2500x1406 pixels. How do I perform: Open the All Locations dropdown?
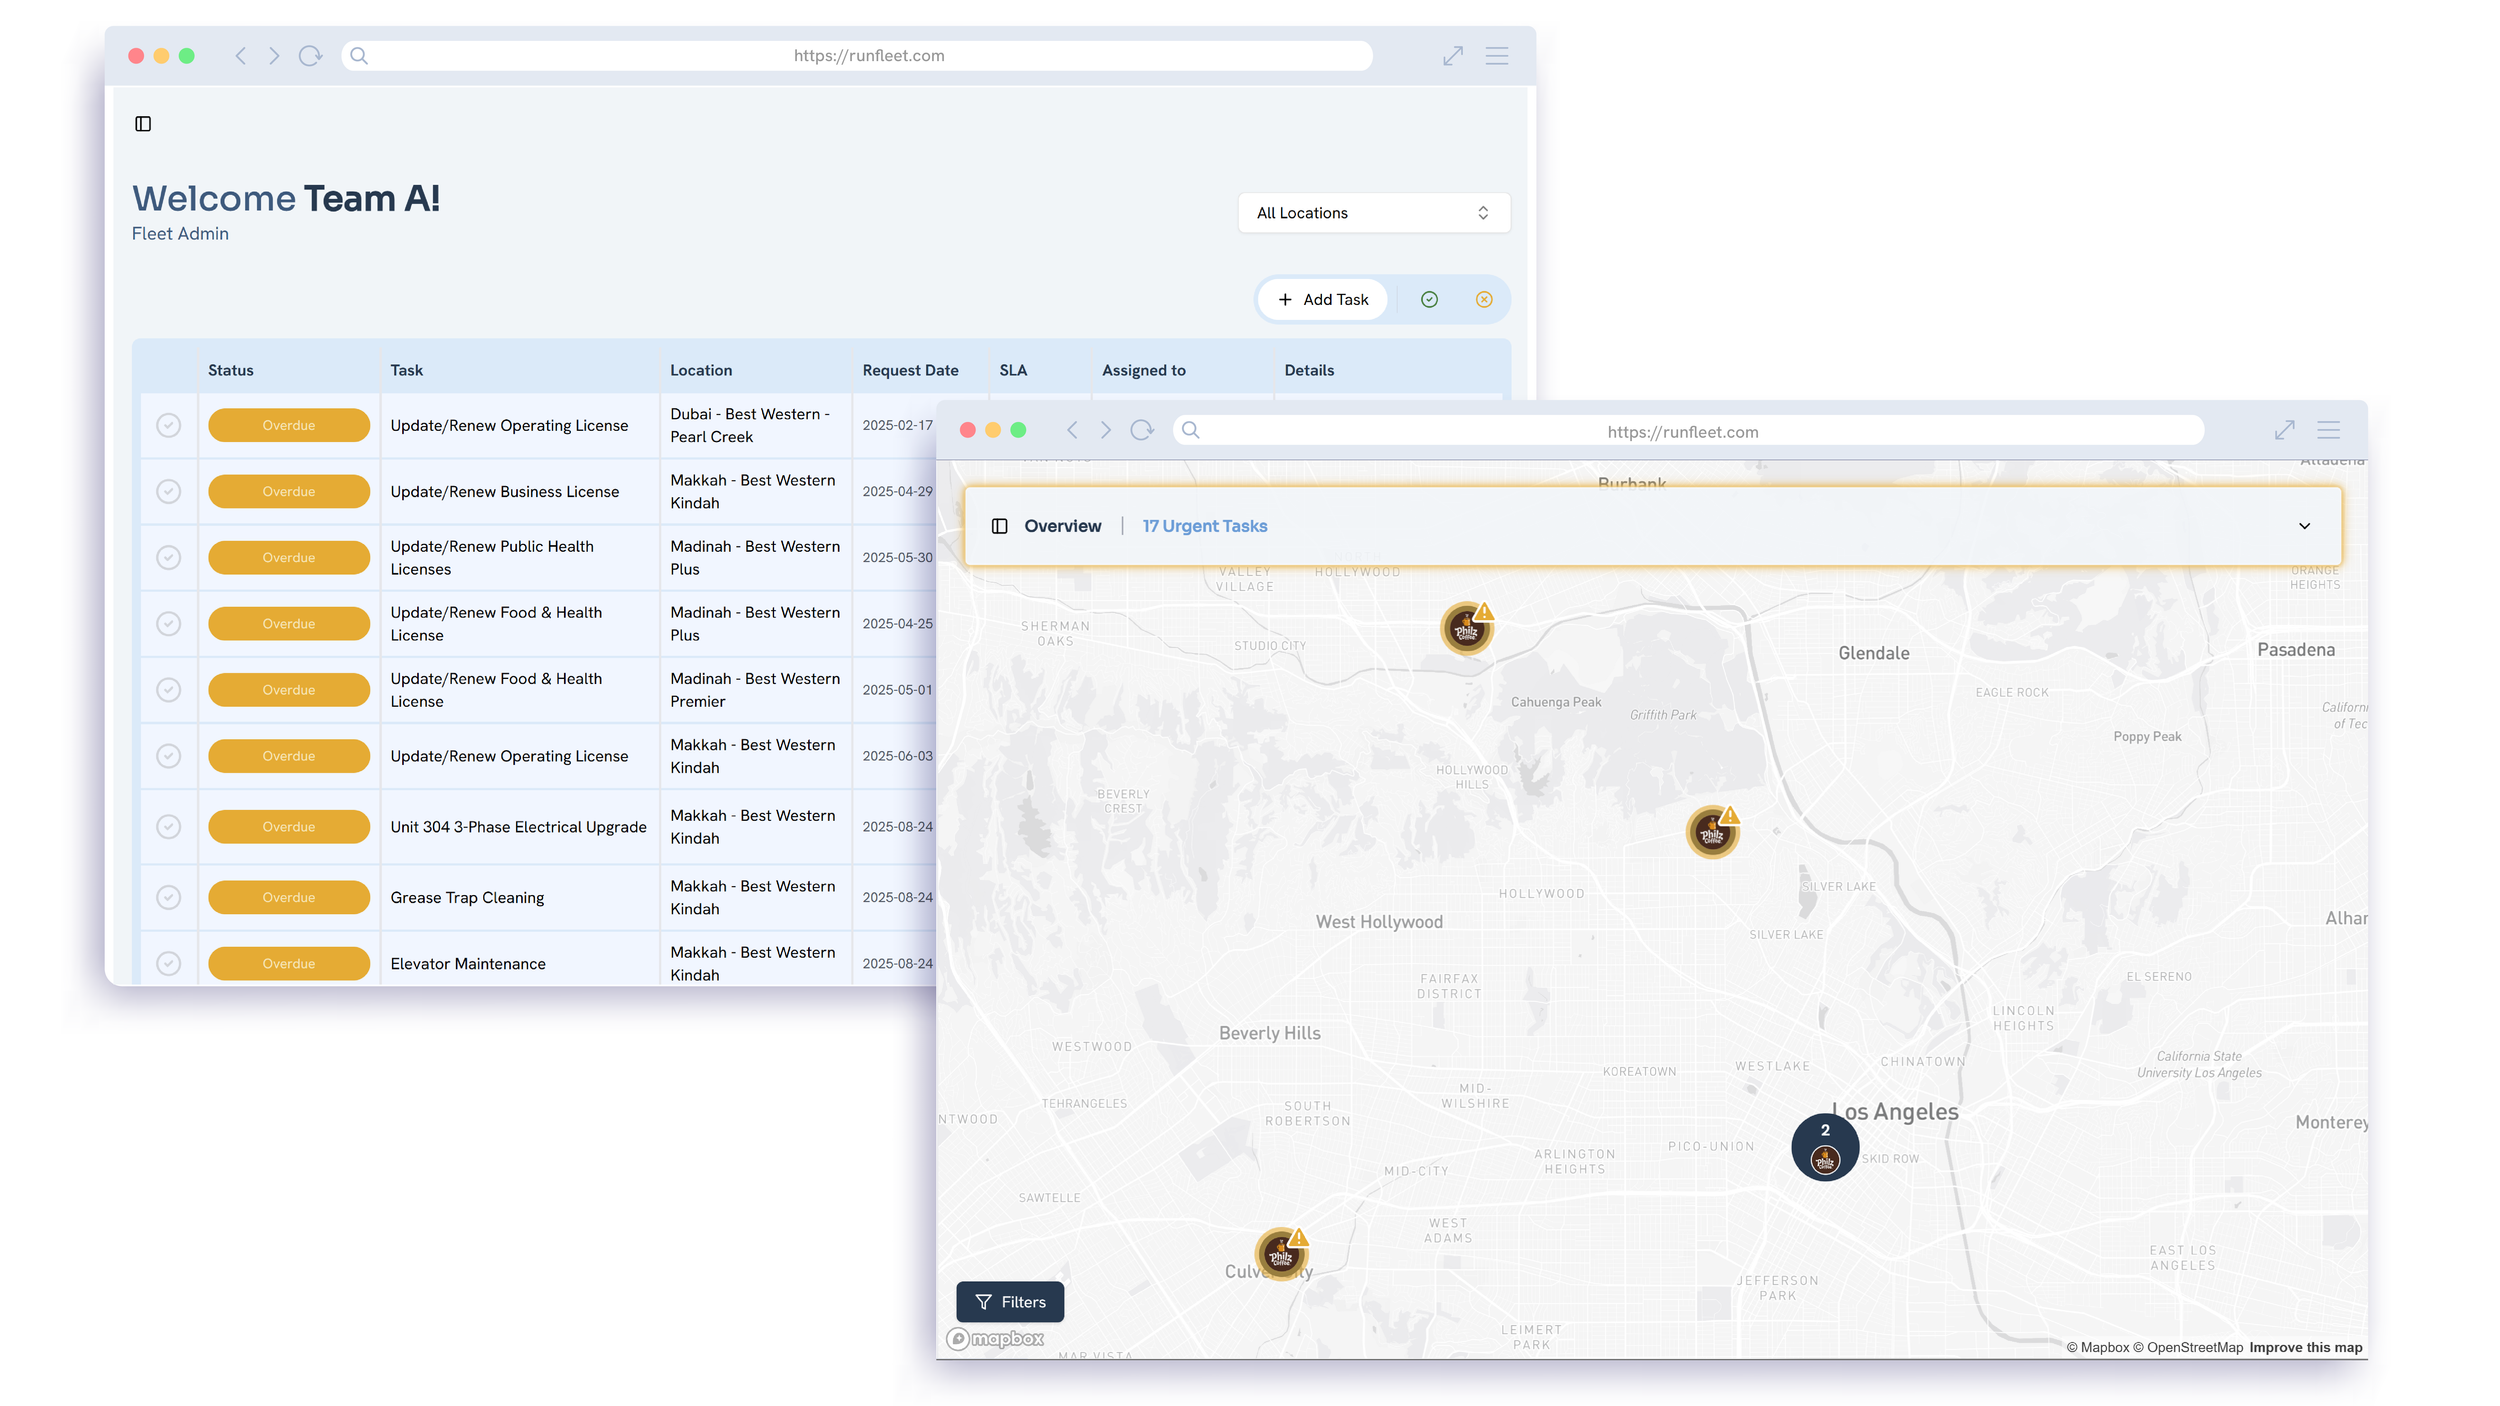1373,212
